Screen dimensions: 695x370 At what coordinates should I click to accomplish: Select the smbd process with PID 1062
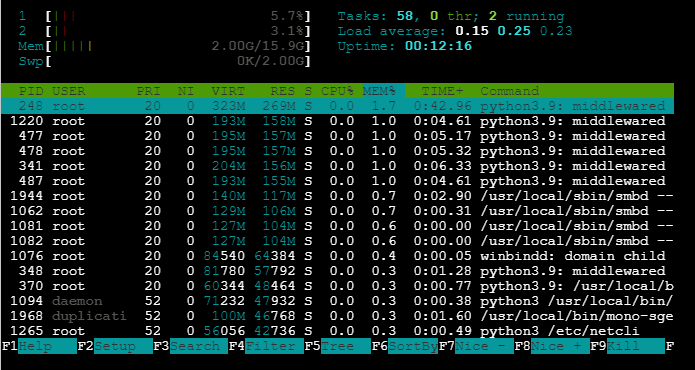(337, 211)
